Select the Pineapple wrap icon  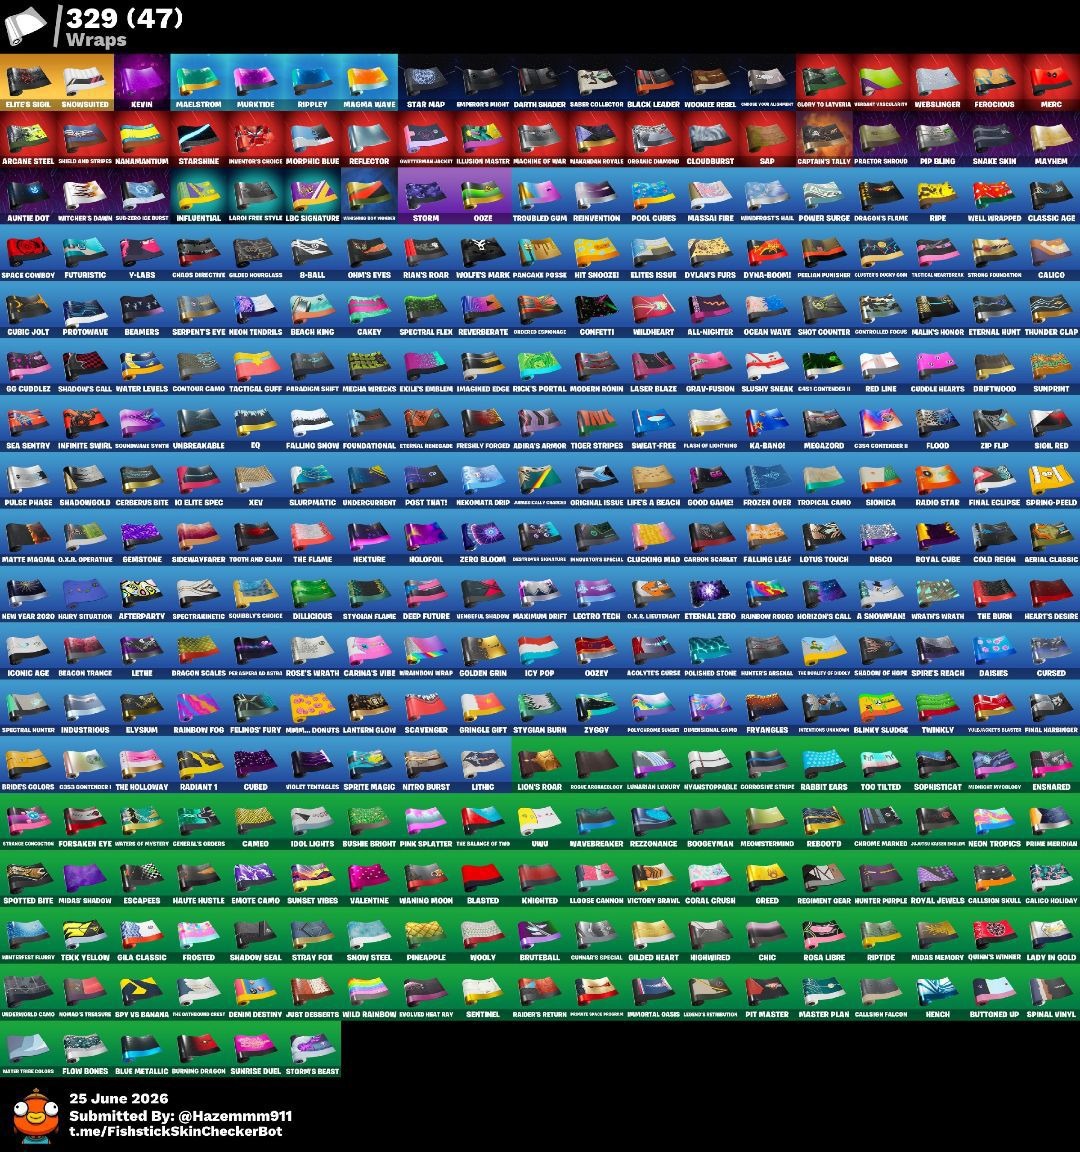[426, 935]
